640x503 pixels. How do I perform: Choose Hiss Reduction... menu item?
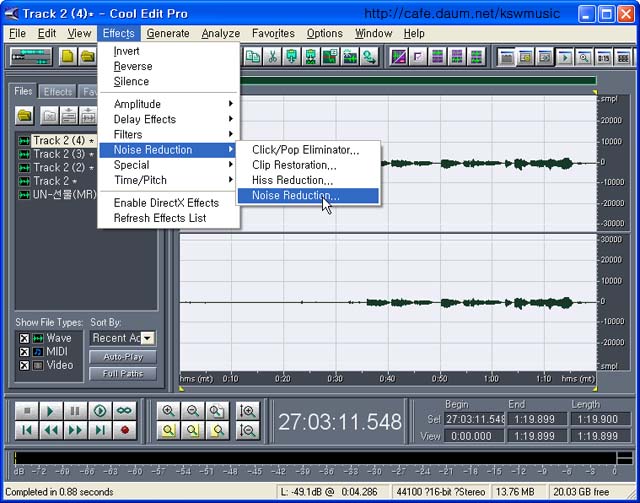[x=308, y=180]
